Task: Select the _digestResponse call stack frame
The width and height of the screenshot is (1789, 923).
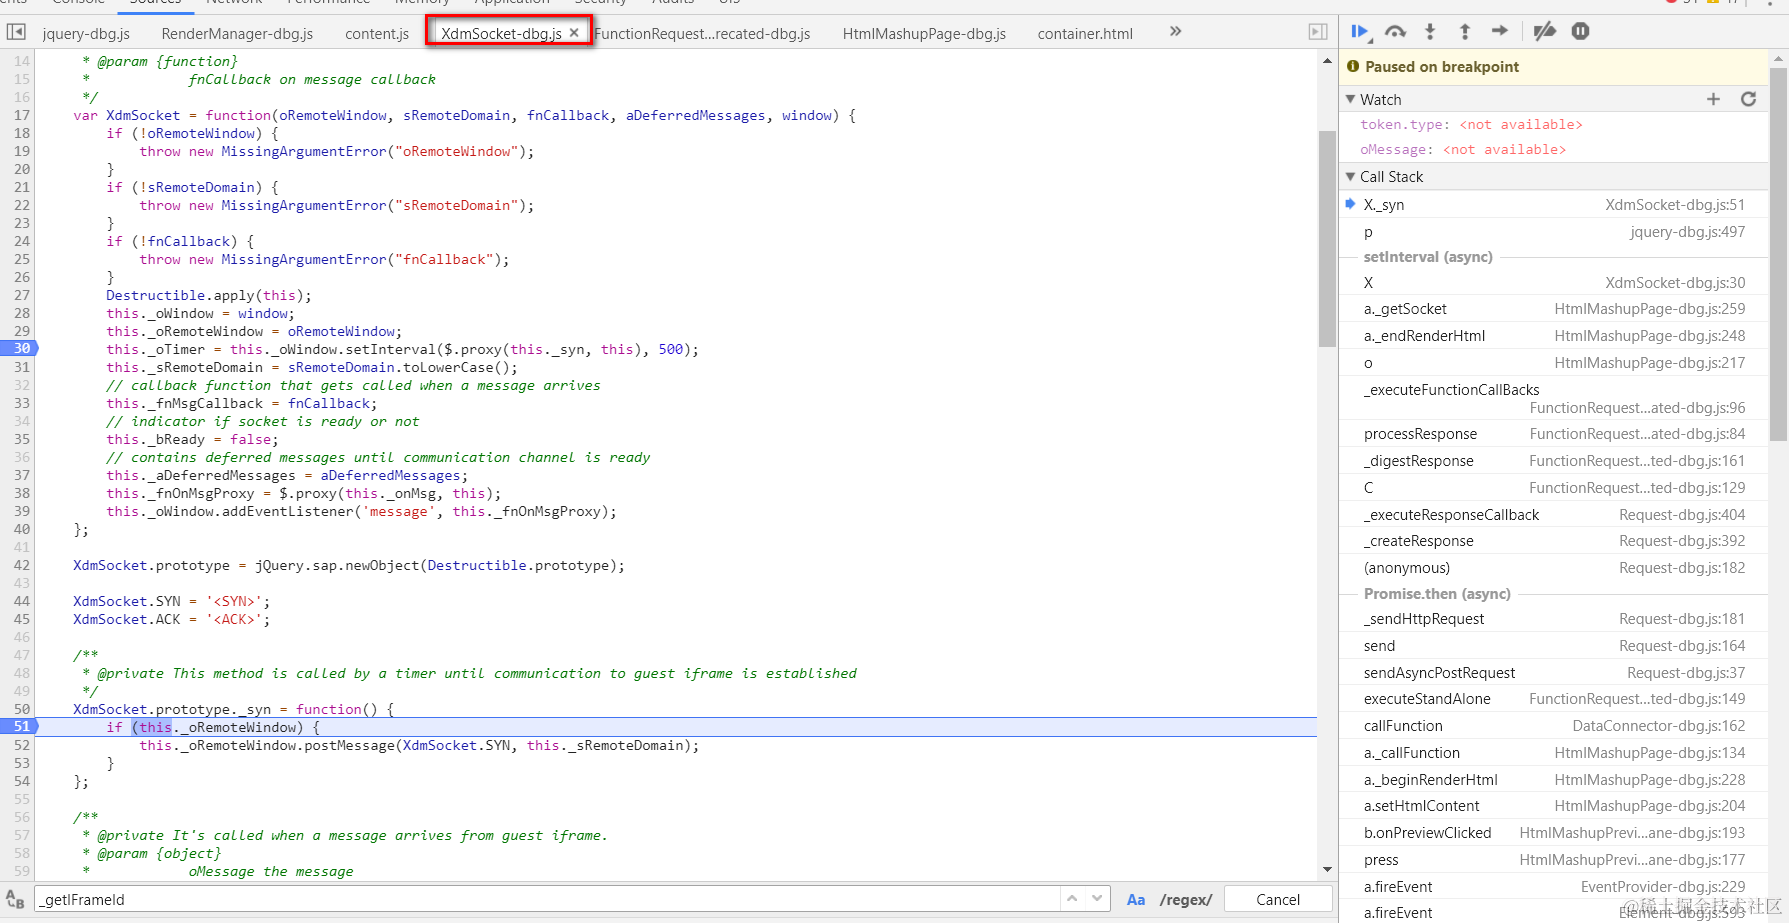Action: (x=1554, y=461)
